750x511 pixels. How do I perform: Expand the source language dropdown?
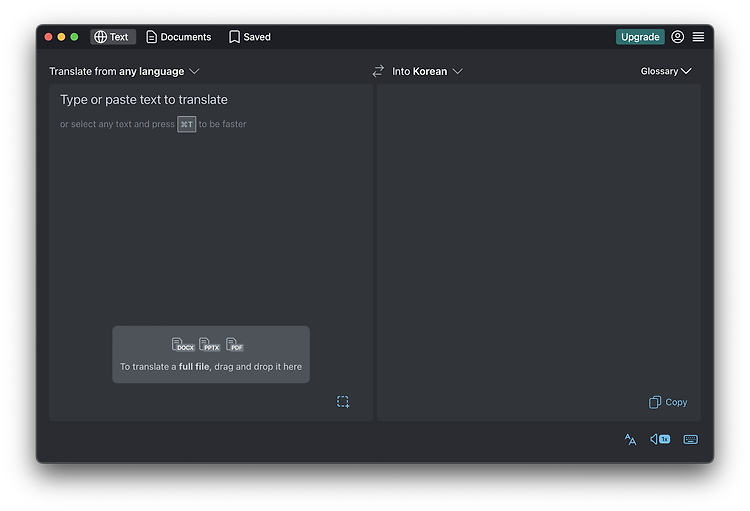(x=124, y=71)
